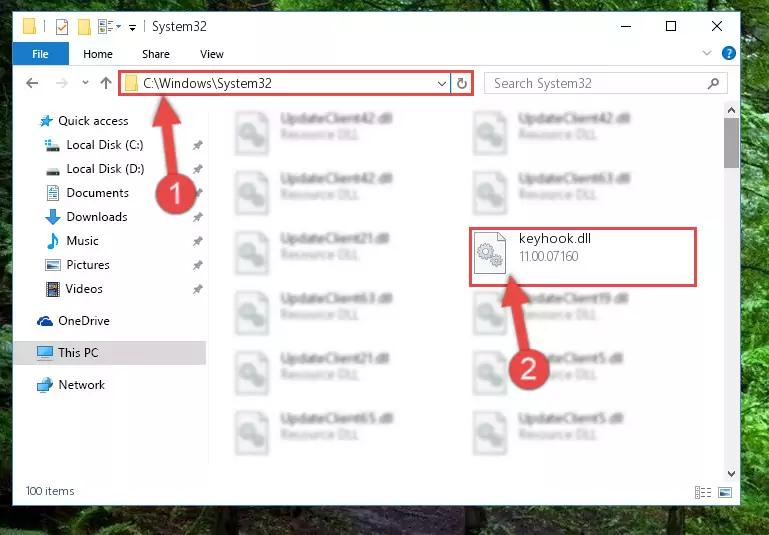Click the folder icon in title bar corner
Screen dimensions: 769x535
[x=29, y=26]
